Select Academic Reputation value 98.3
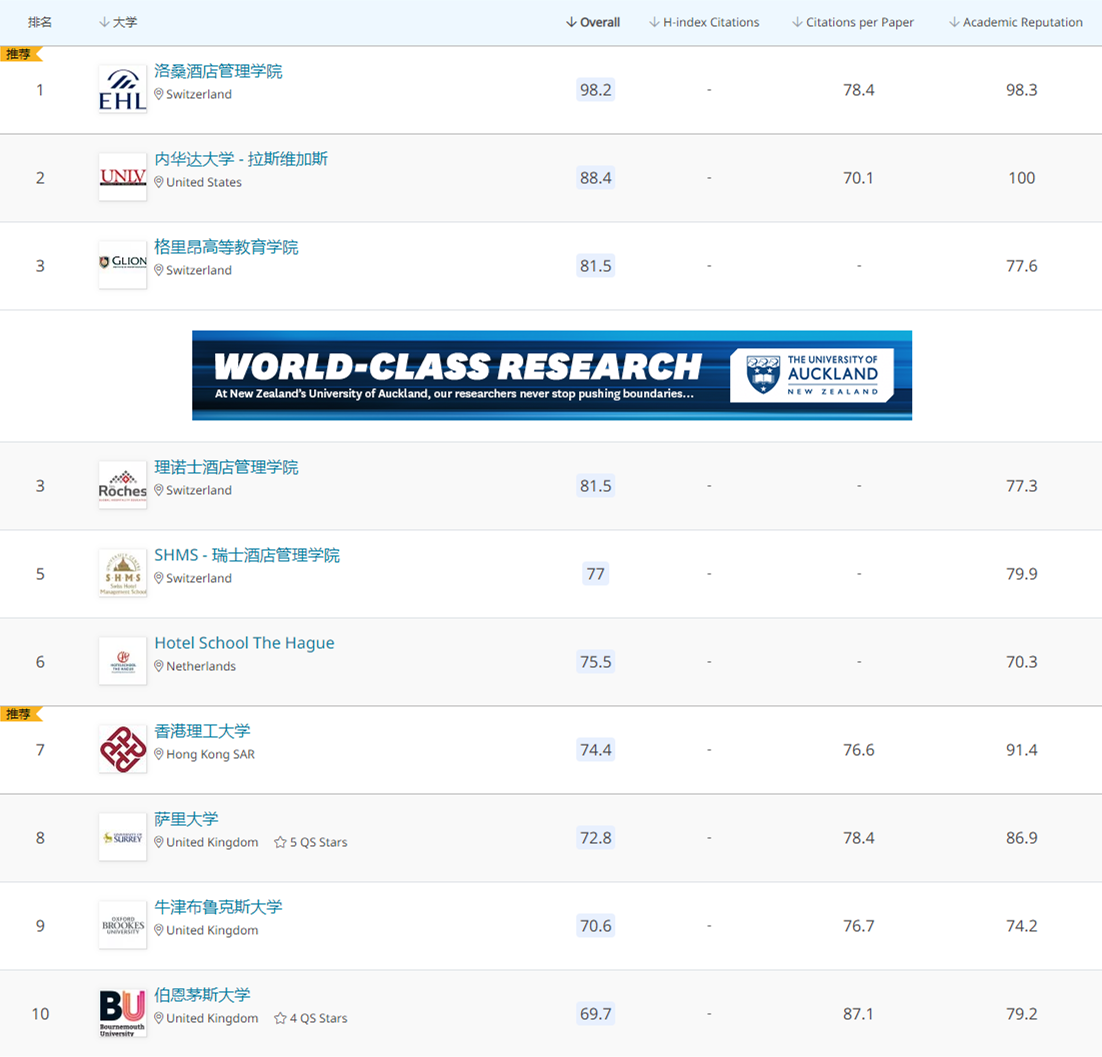The width and height of the screenshot is (1102, 1057). click(x=1021, y=89)
